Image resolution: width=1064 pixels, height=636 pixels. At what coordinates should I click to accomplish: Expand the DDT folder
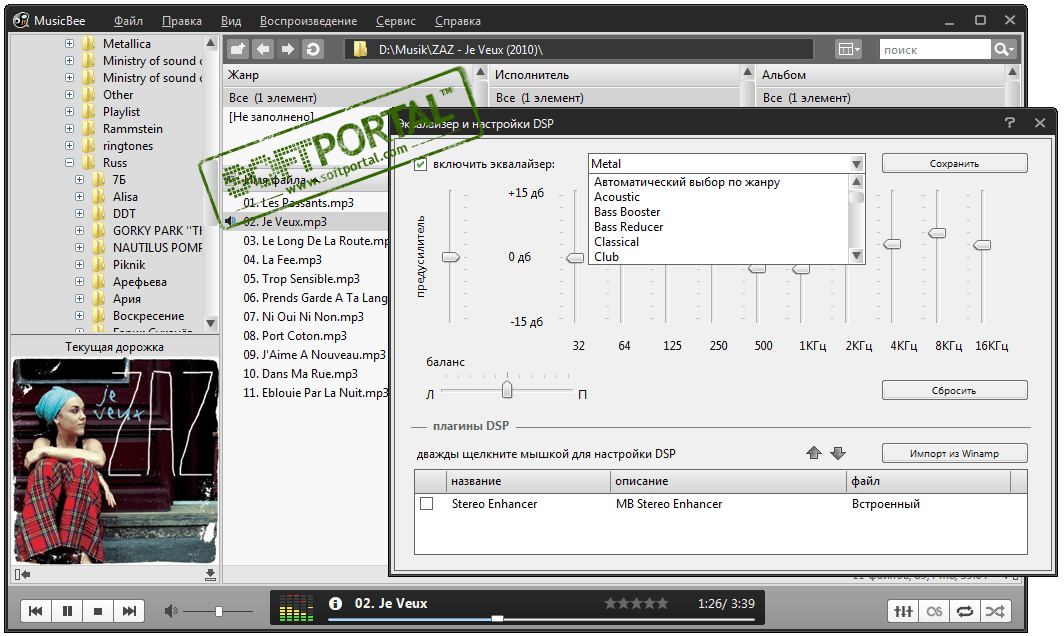click(x=79, y=214)
